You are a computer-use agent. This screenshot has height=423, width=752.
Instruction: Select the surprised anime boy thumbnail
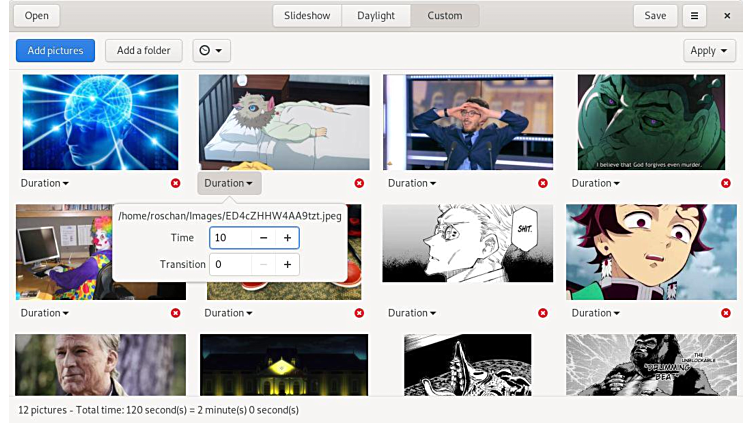651,251
